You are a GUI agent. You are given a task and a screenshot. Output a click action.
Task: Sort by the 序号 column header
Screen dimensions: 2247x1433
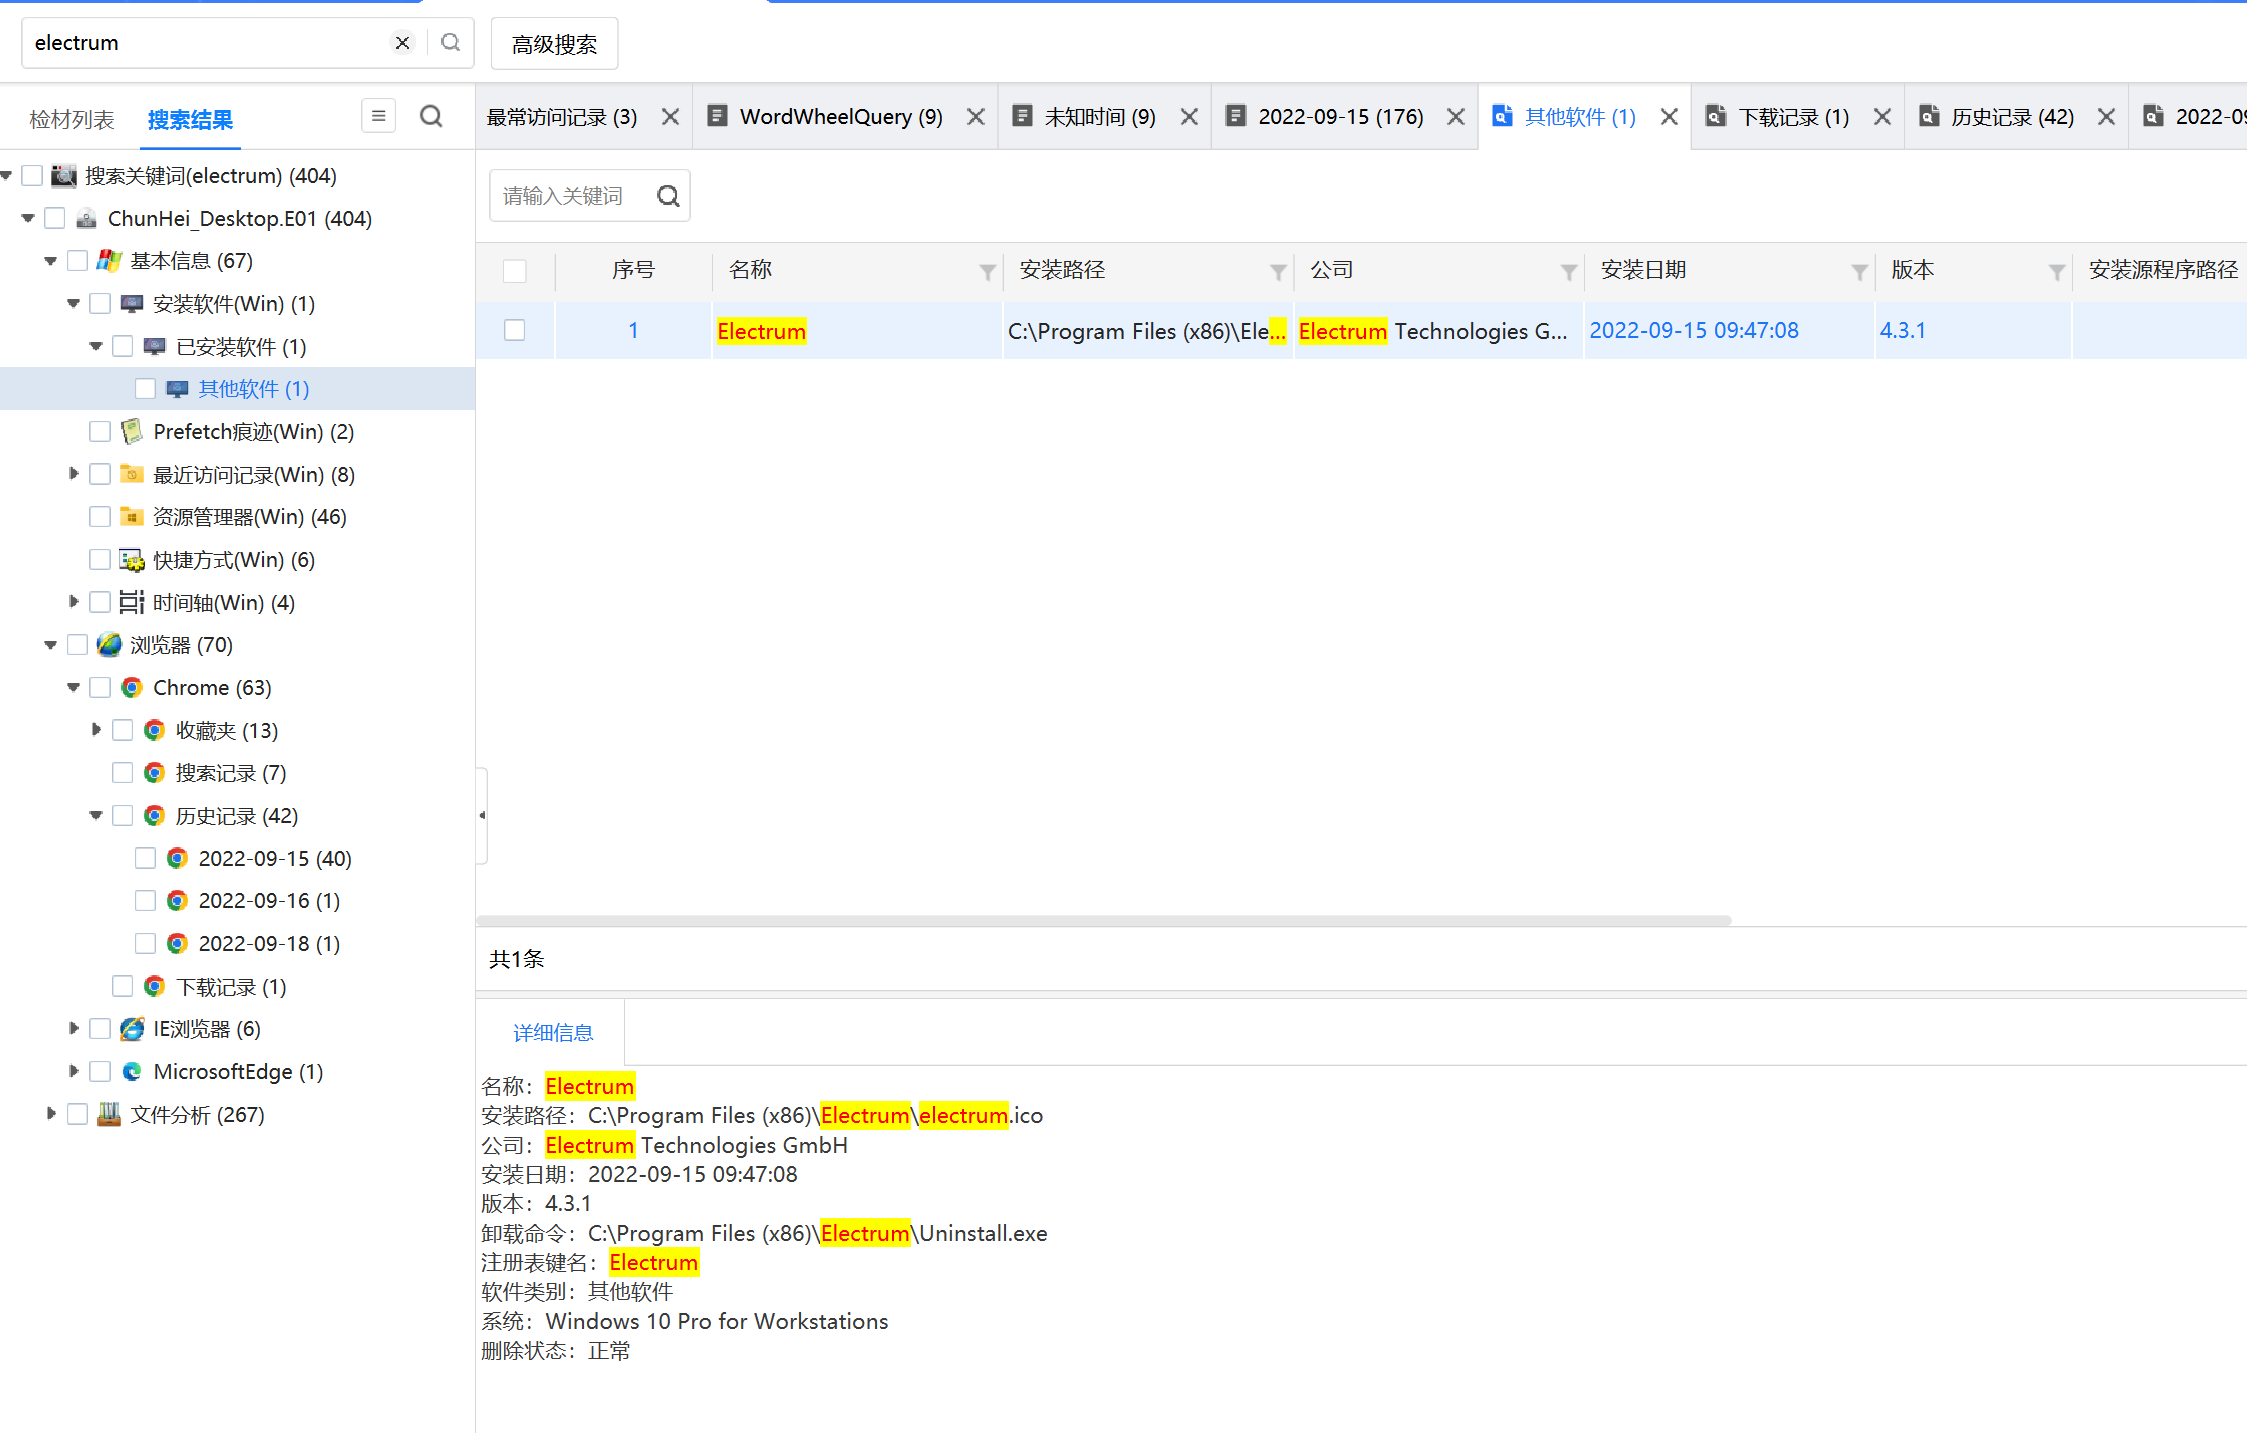pos(633,270)
